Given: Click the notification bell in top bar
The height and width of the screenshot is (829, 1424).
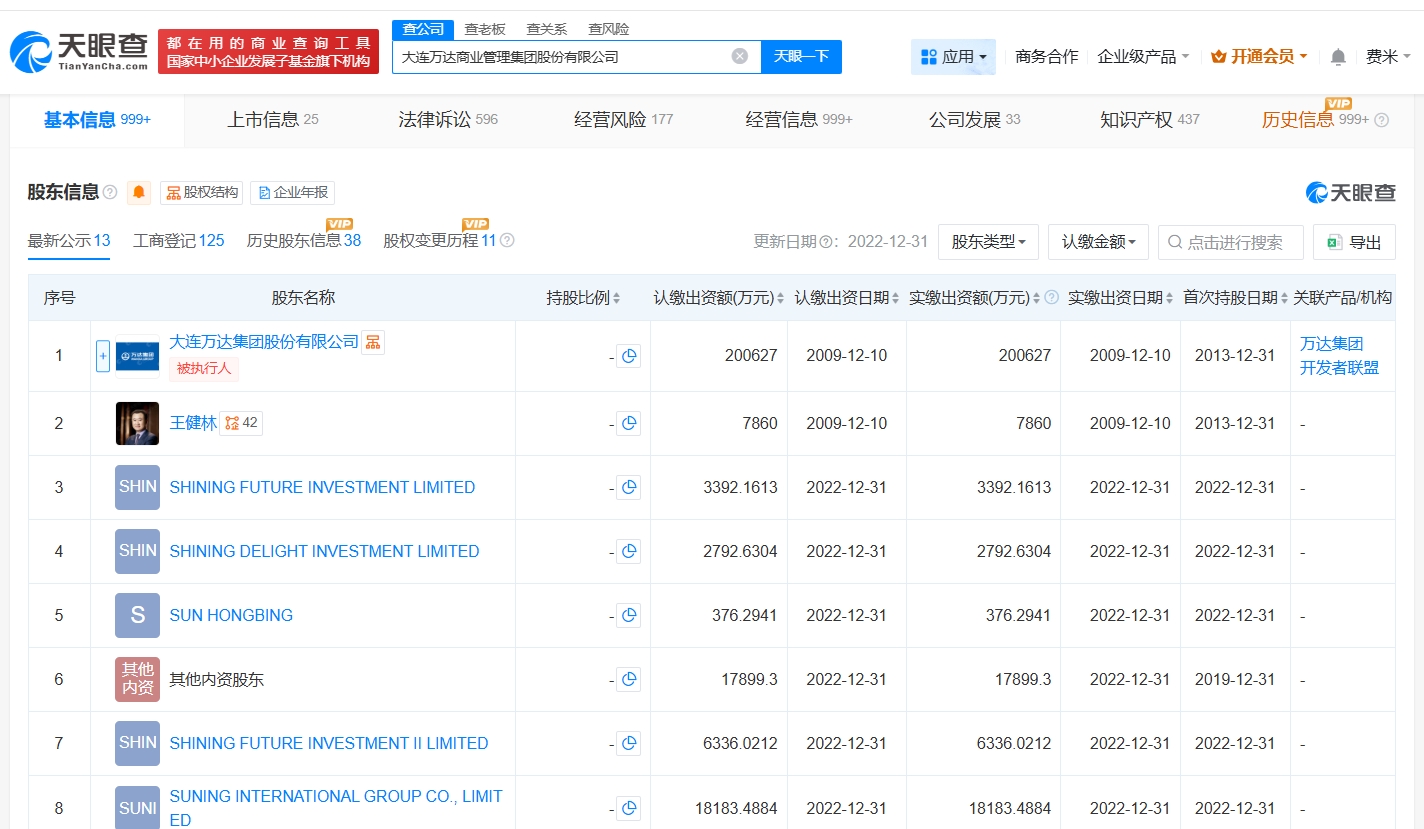Looking at the screenshot, I should point(1338,57).
